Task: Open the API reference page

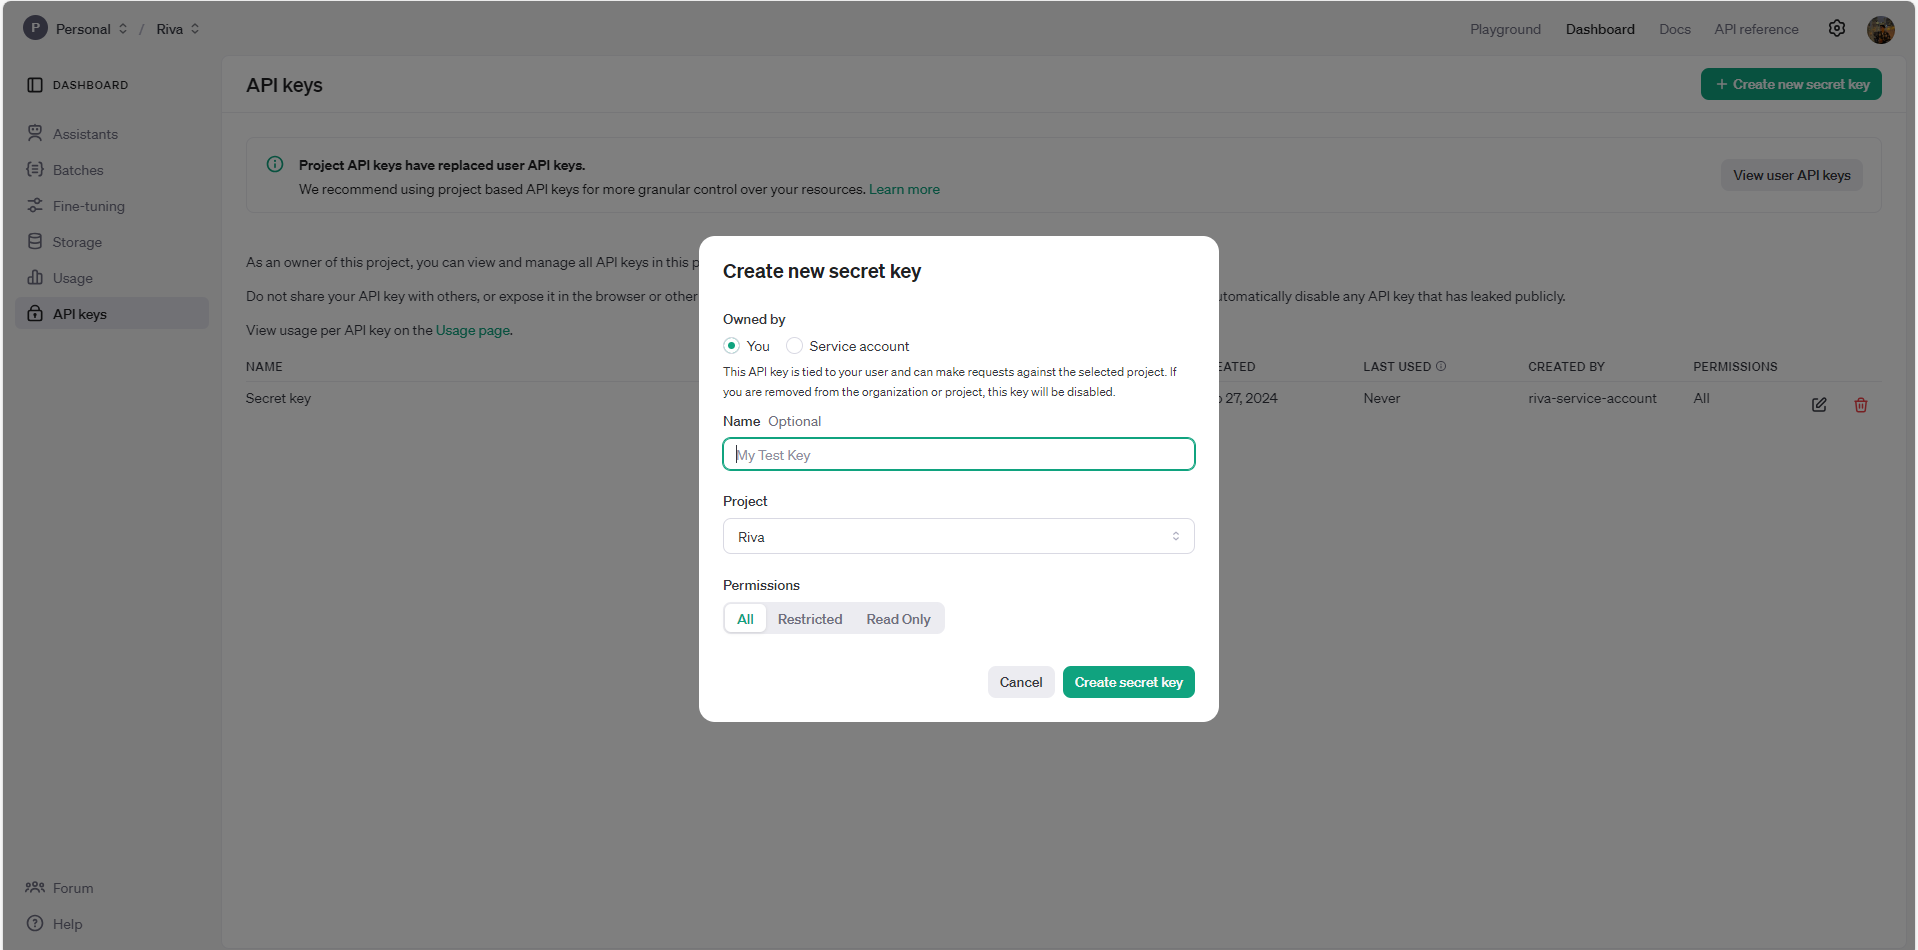Action: pyautogui.click(x=1755, y=29)
